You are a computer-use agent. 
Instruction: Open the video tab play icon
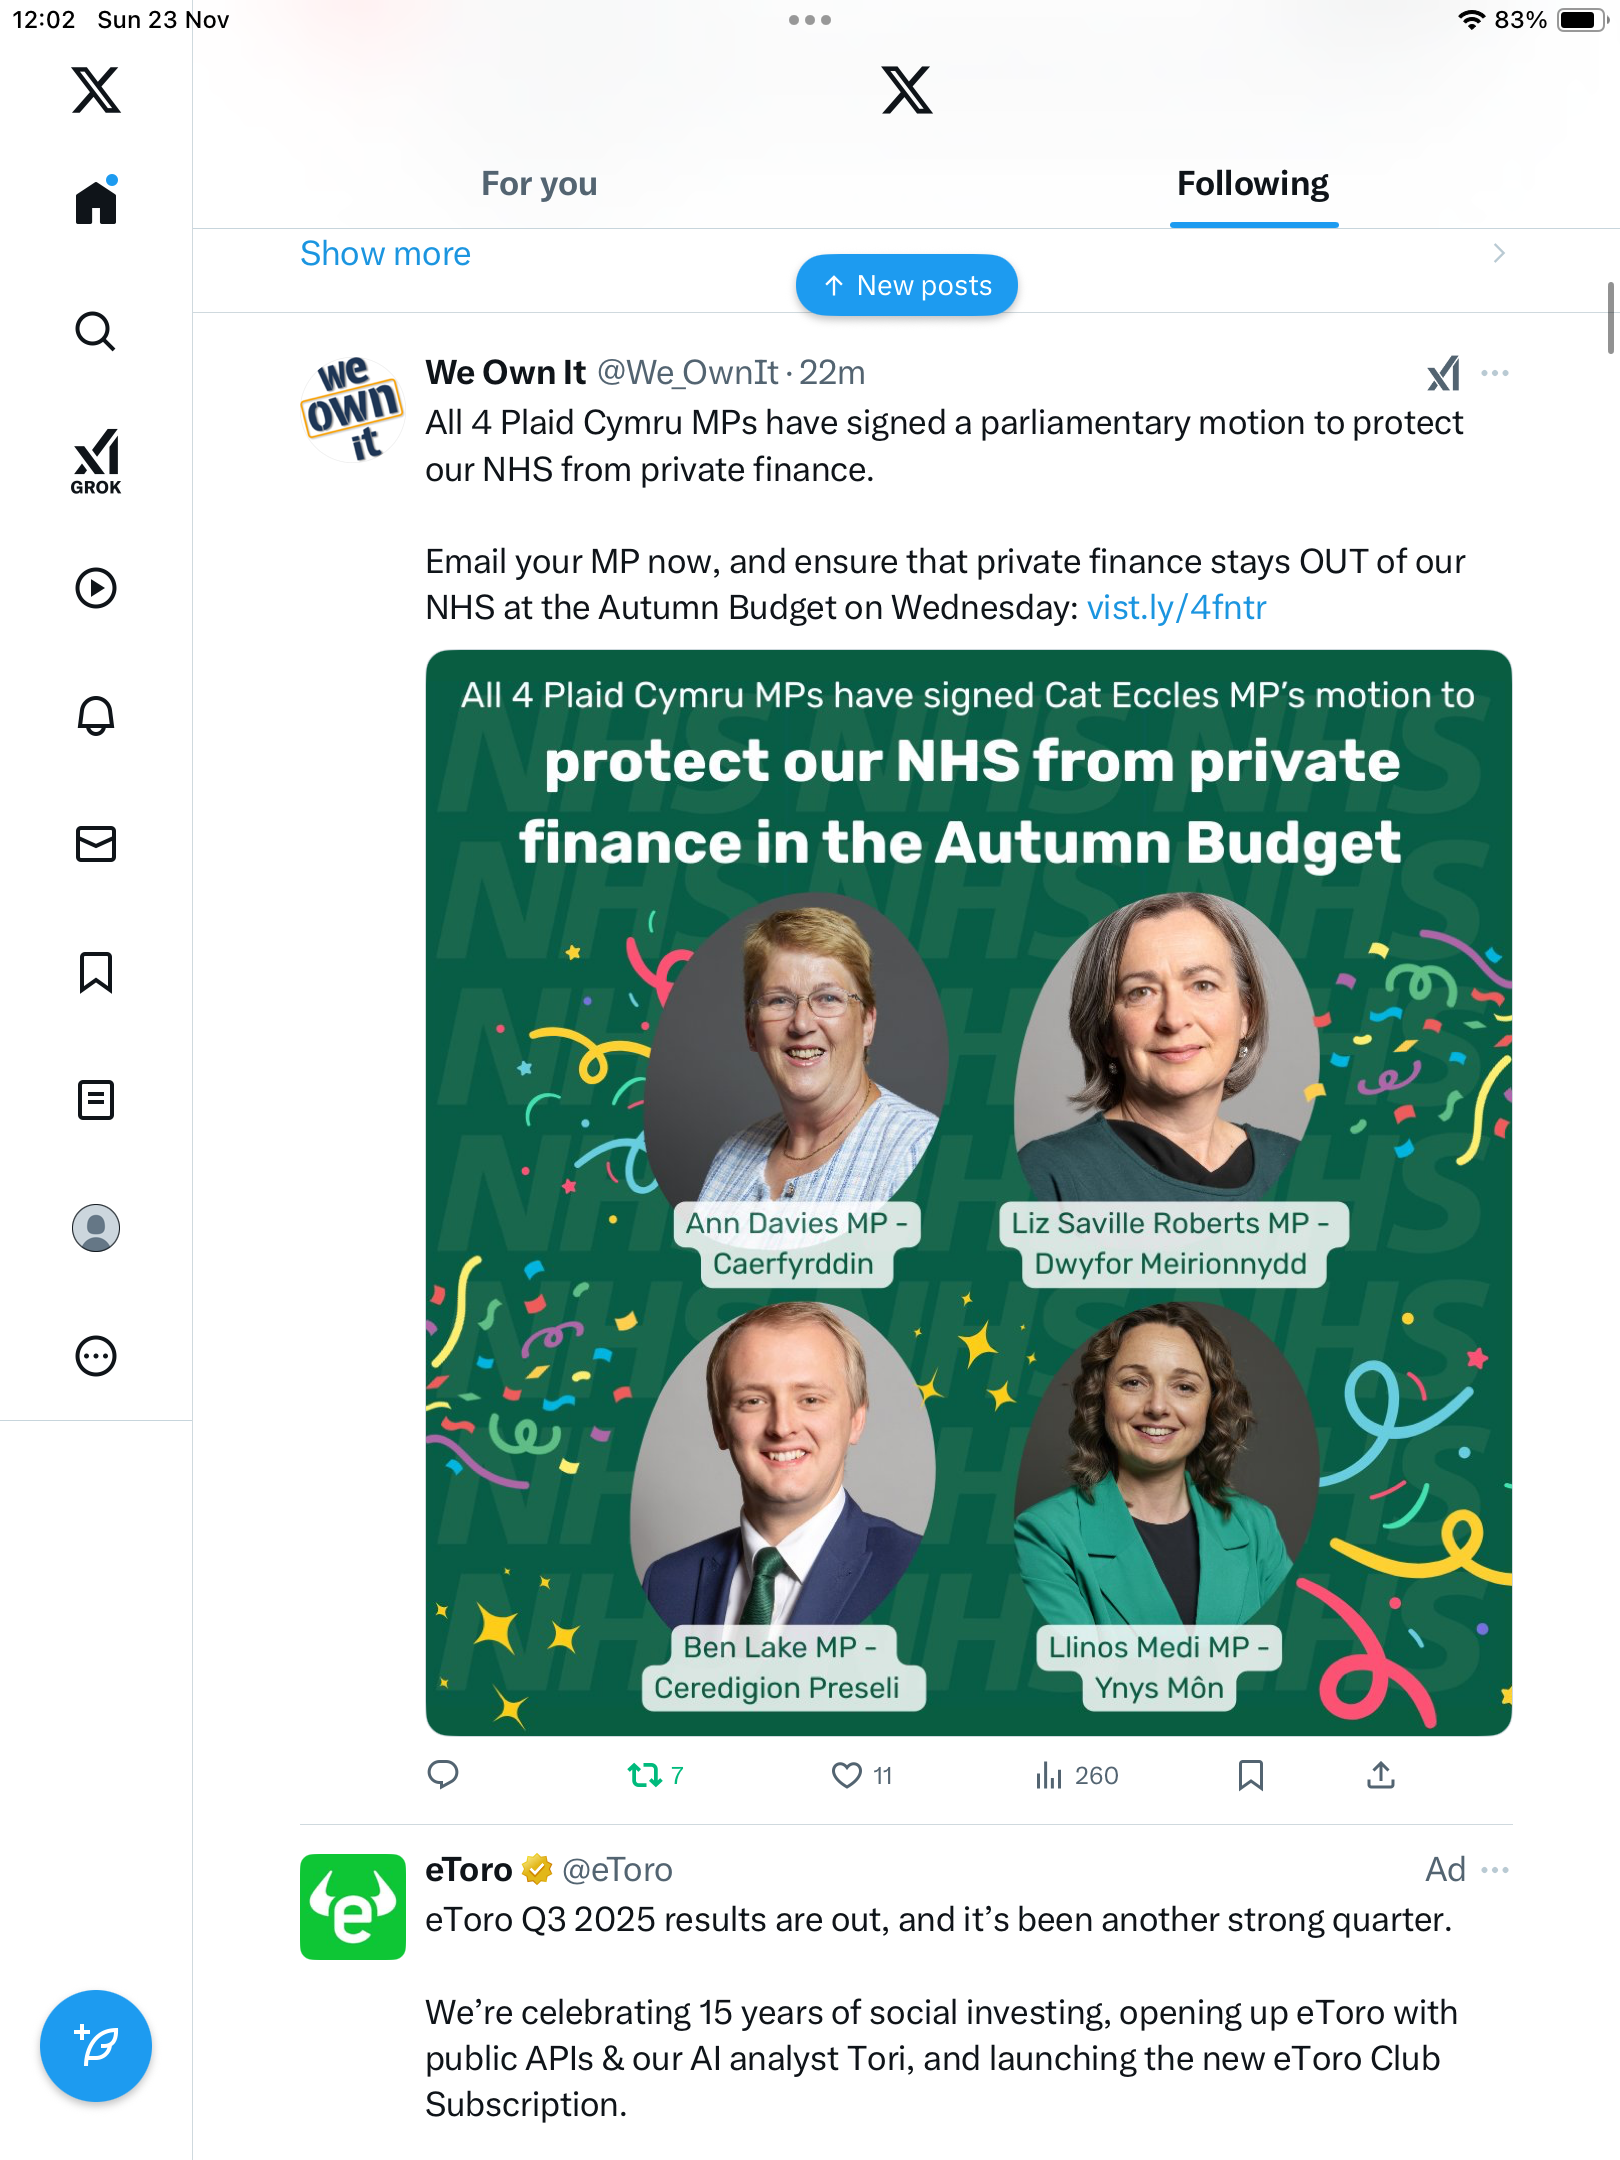[x=96, y=588]
